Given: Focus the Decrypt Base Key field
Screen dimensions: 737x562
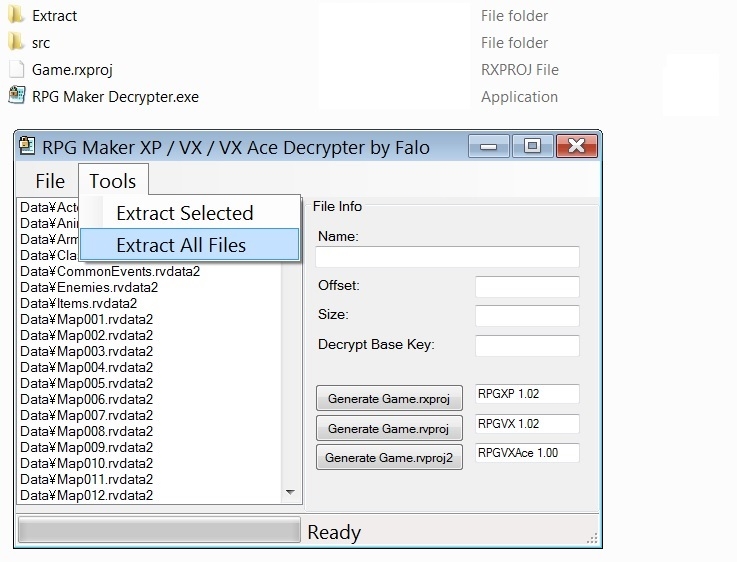Looking at the screenshot, I should 527,346.
